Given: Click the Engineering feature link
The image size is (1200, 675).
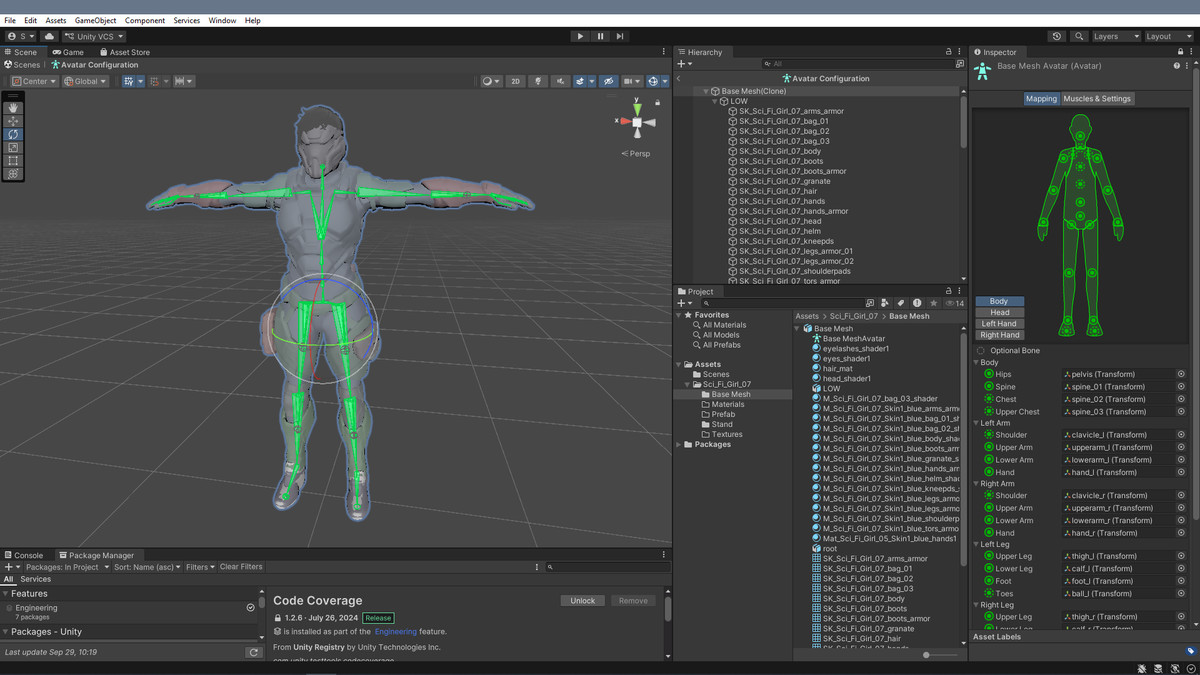Looking at the screenshot, I should tap(398, 632).
